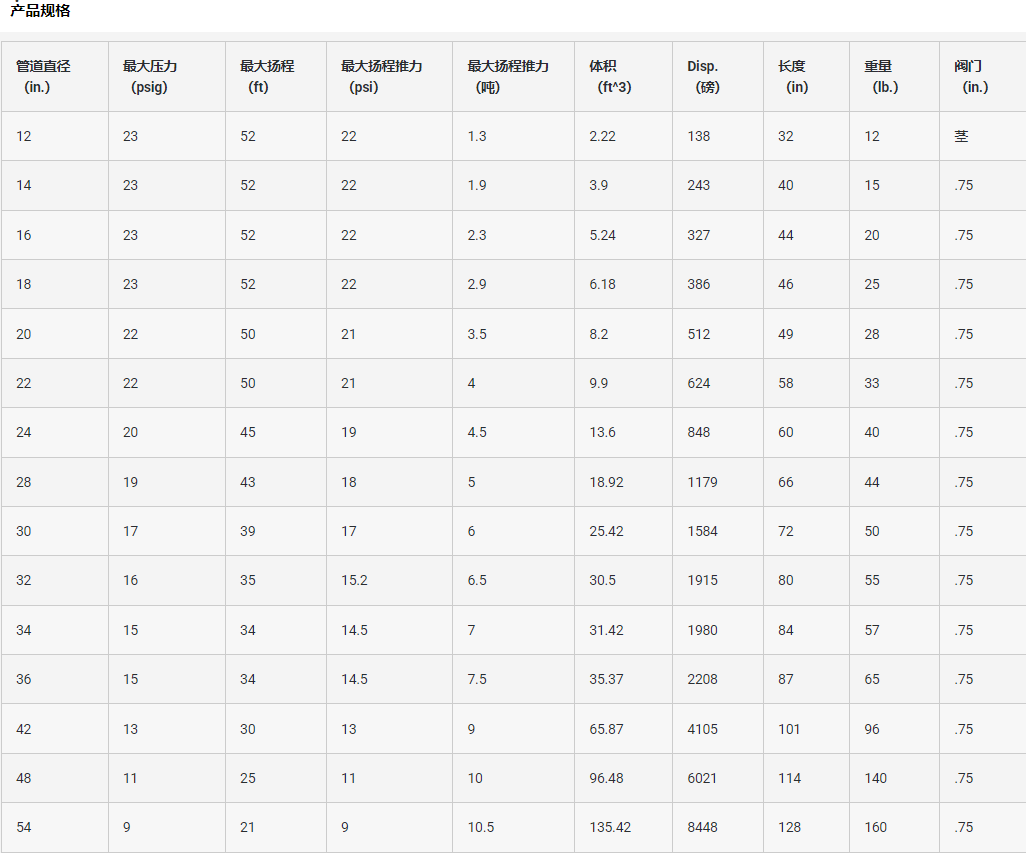Image resolution: width=1026 pixels, height=853 pixels.
Task: Select the 茎 valve cell in first row
Action: (x=983, y=136)
